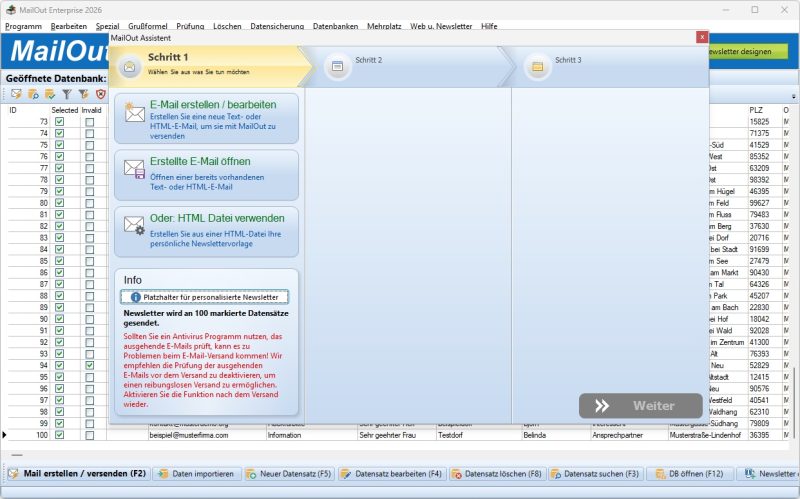Click Datensatz suchen (F3)
The image size is (800, 499).
pos(595,473)
